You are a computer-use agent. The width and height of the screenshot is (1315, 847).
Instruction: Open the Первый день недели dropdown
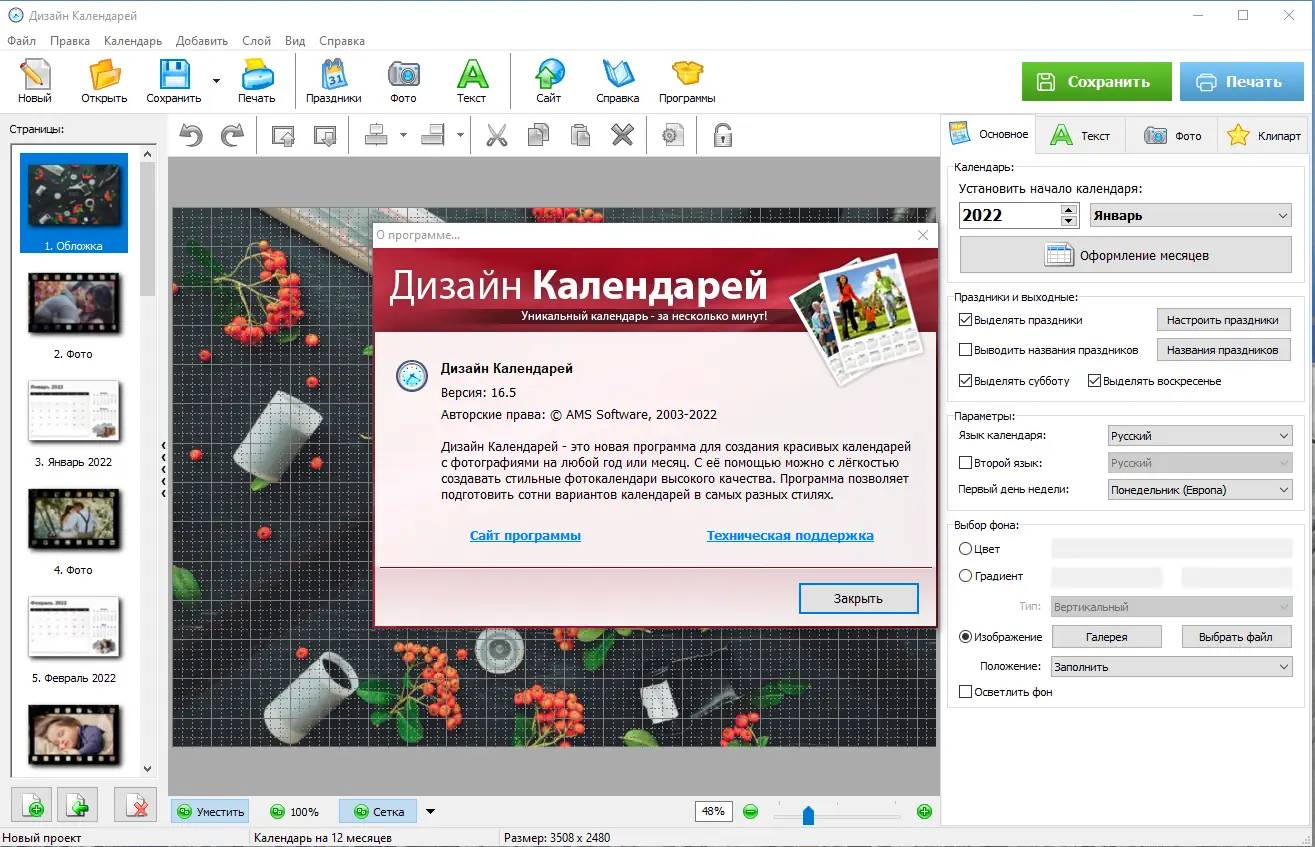1200,490
